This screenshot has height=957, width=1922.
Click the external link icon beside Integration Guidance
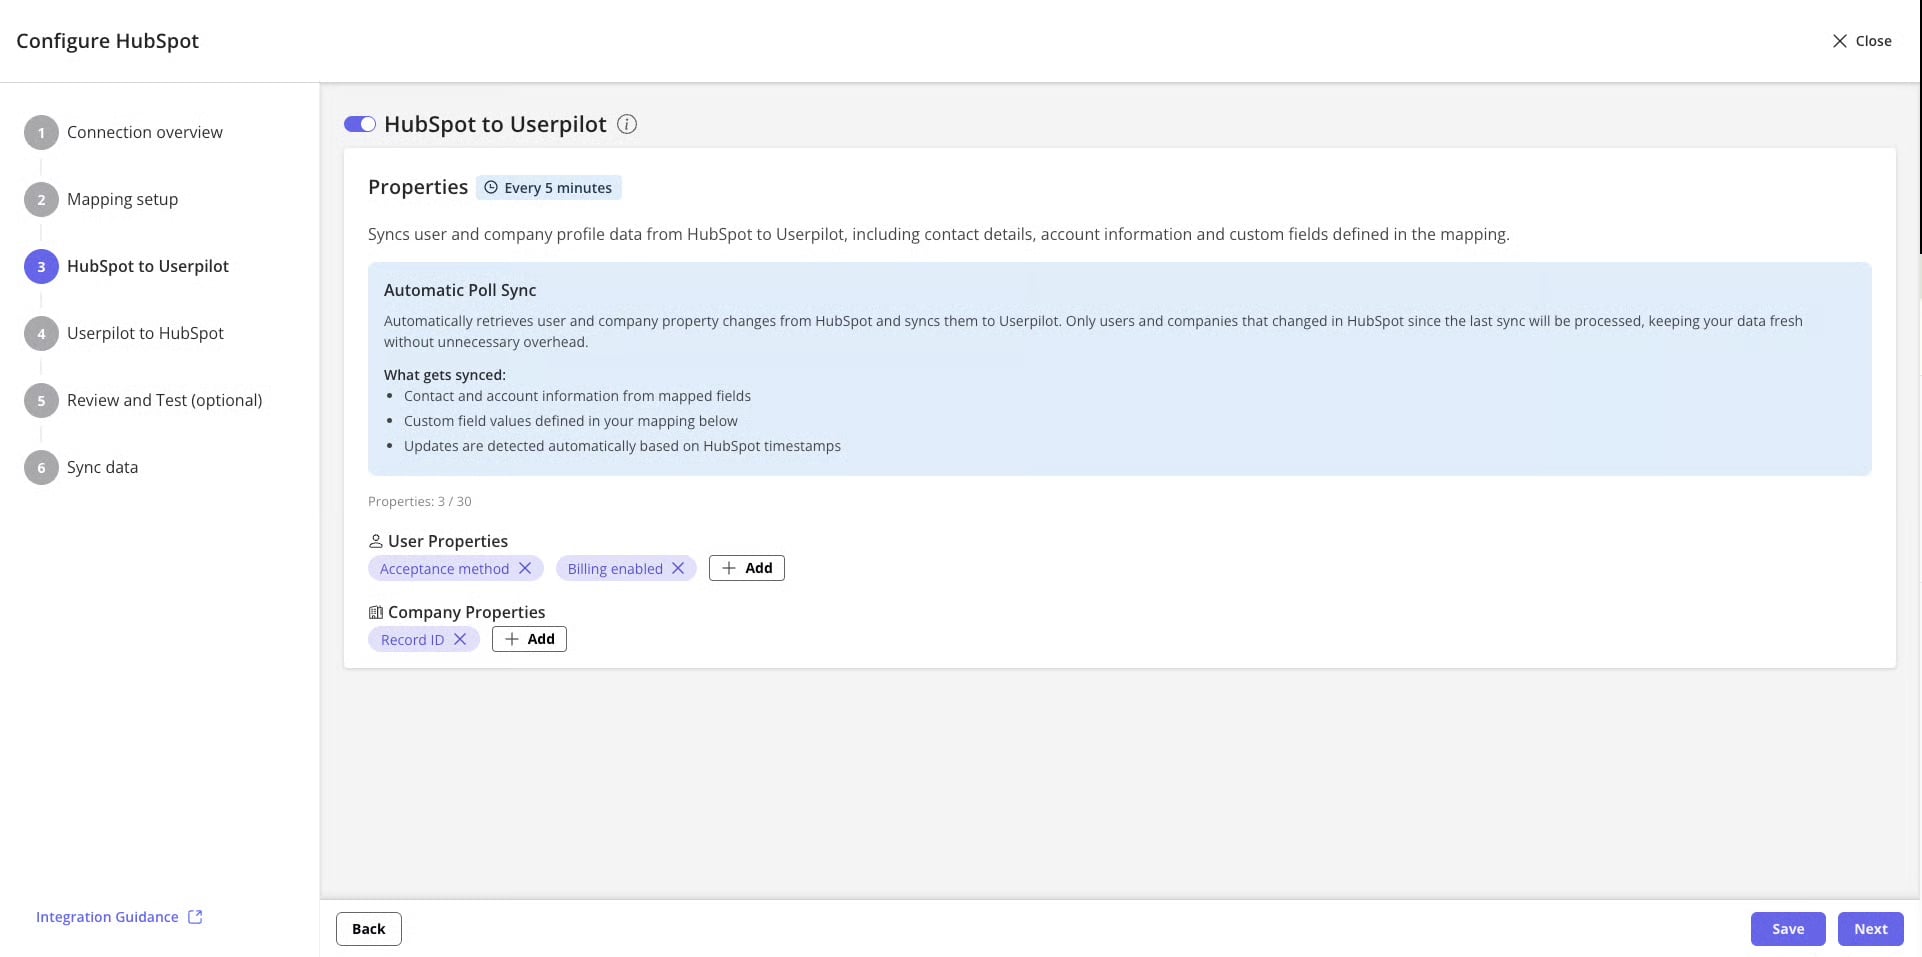click(195, 917)
